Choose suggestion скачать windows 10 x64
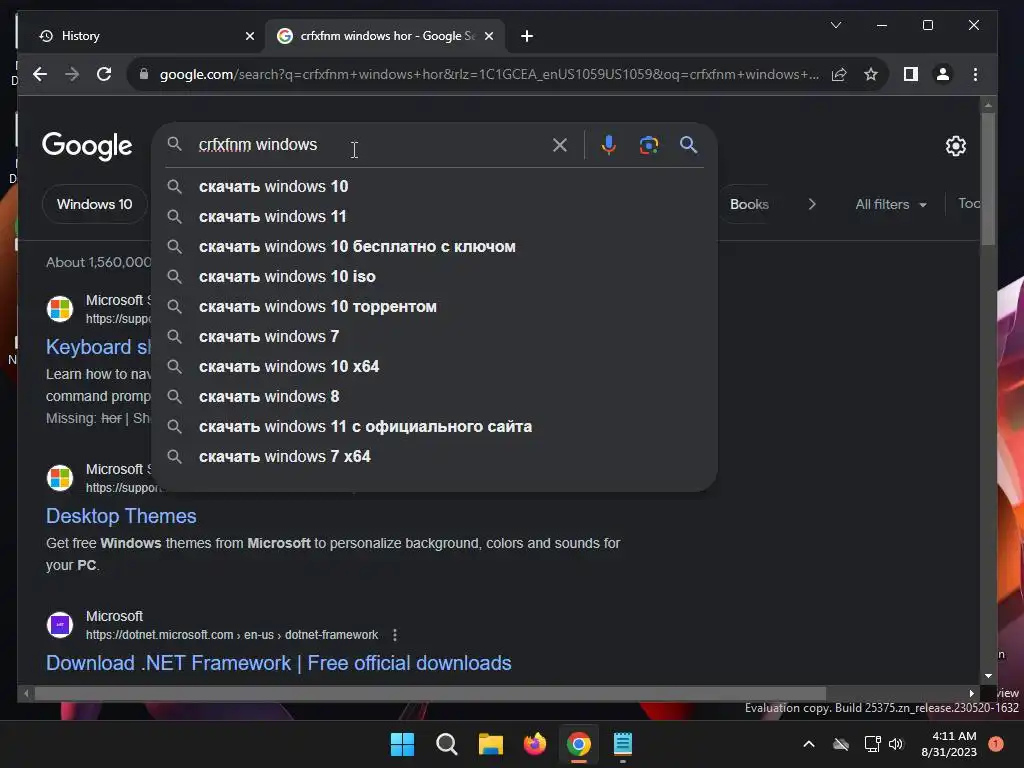This screenshot has height=768, width=1024. (434, 367)
